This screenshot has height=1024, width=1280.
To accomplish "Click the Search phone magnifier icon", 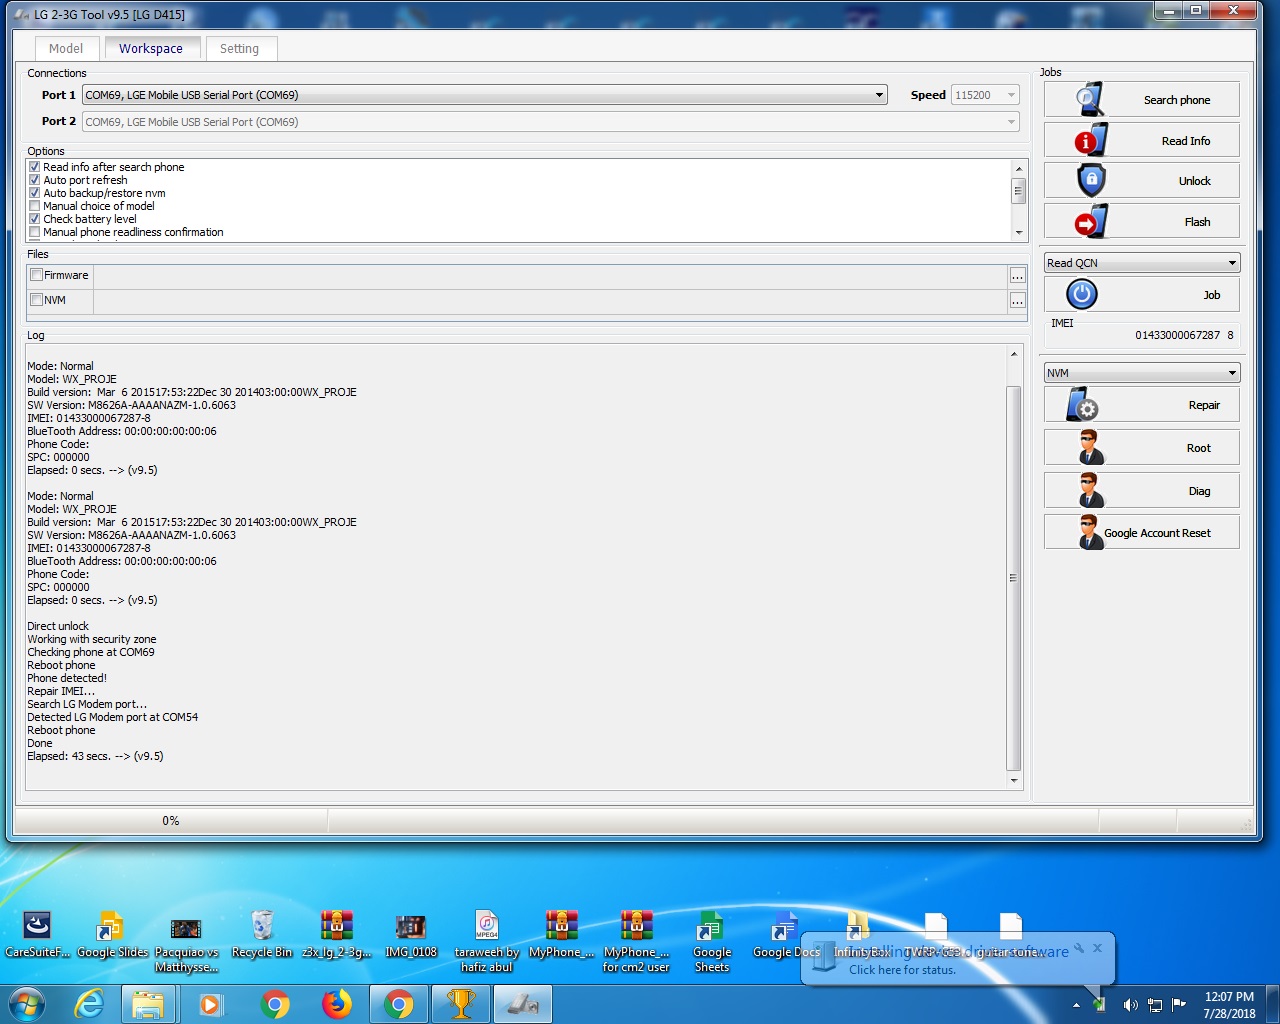I will pos(1090,99).
